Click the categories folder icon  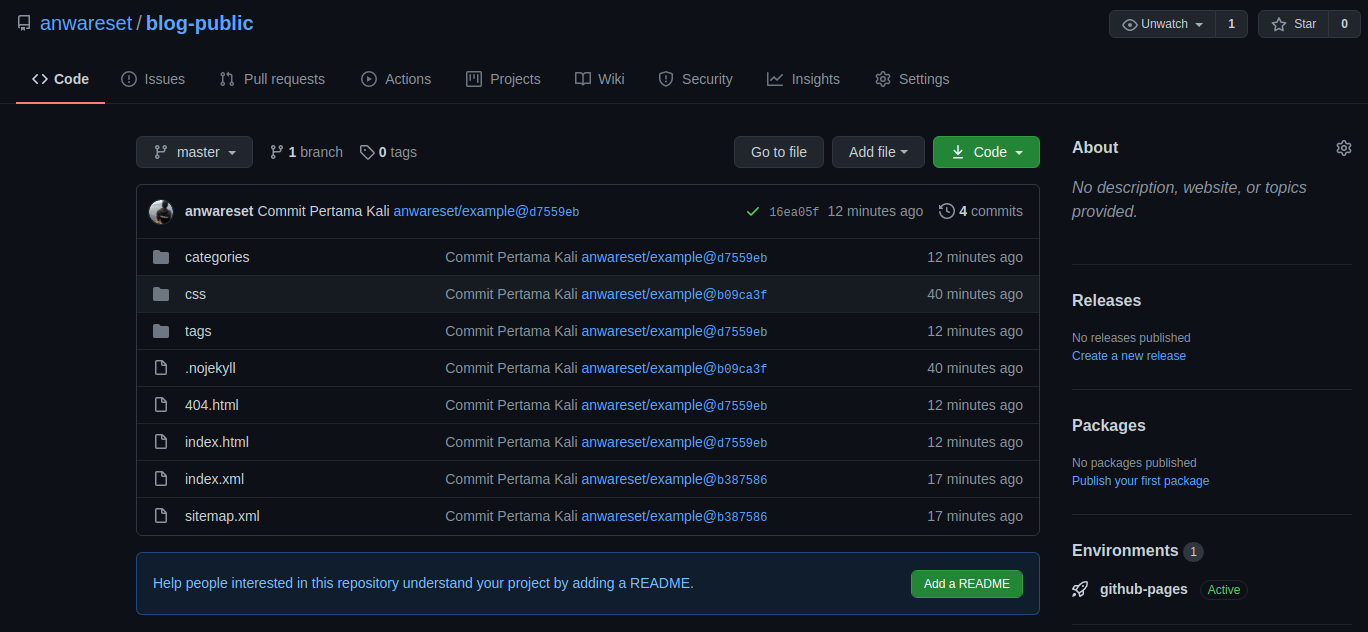point(161,257)
